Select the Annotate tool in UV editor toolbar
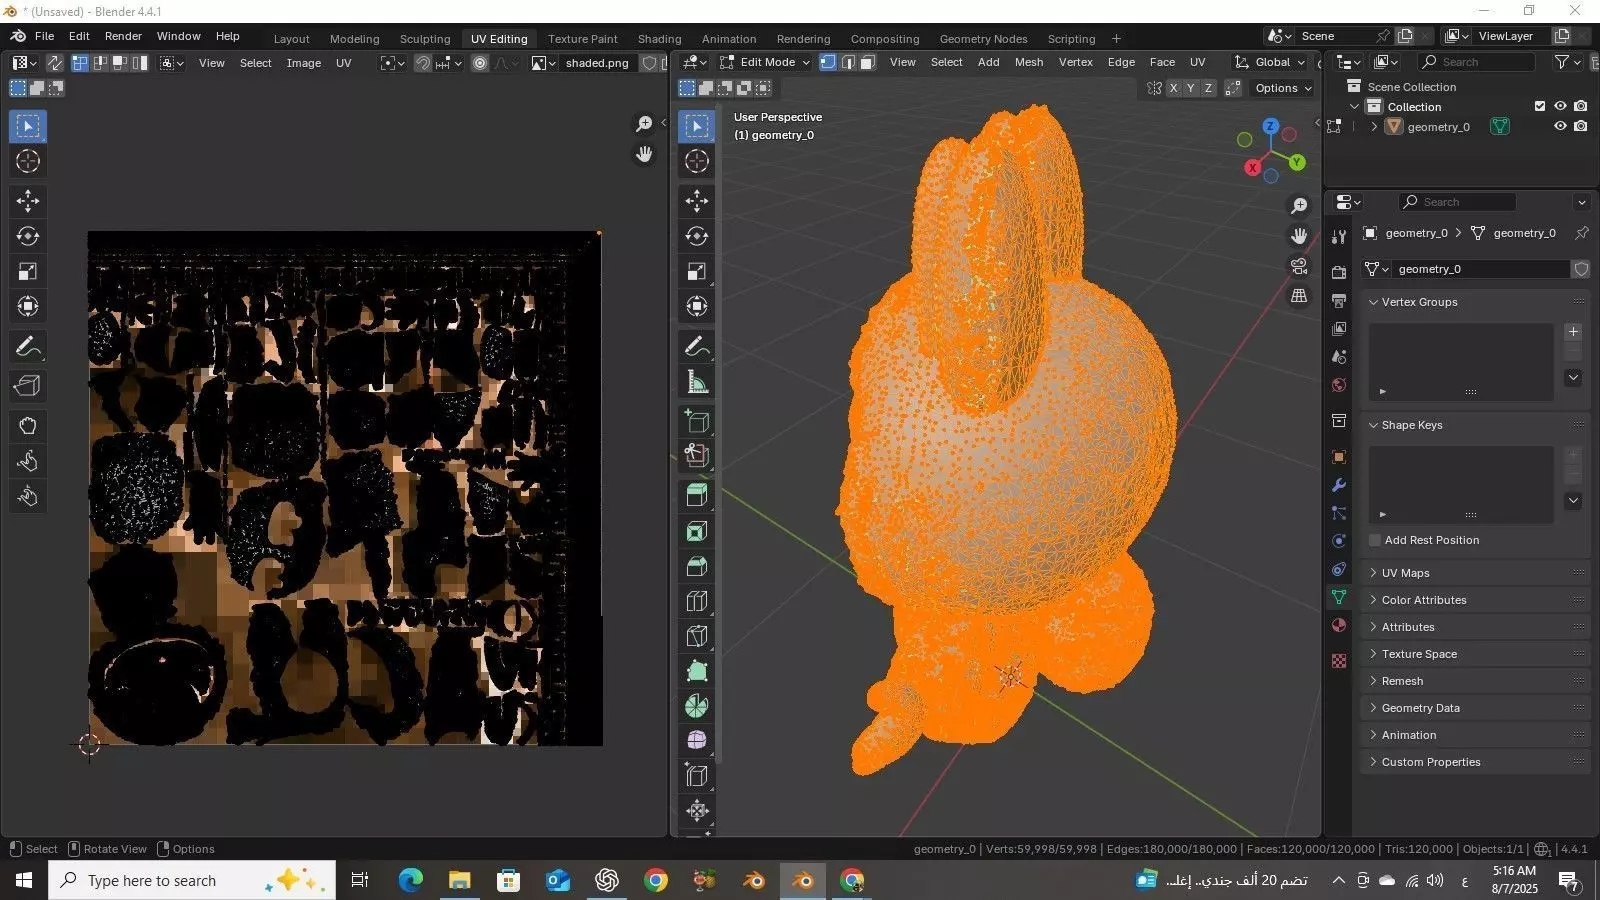The image size is (1600, 900). pos(28,347)
